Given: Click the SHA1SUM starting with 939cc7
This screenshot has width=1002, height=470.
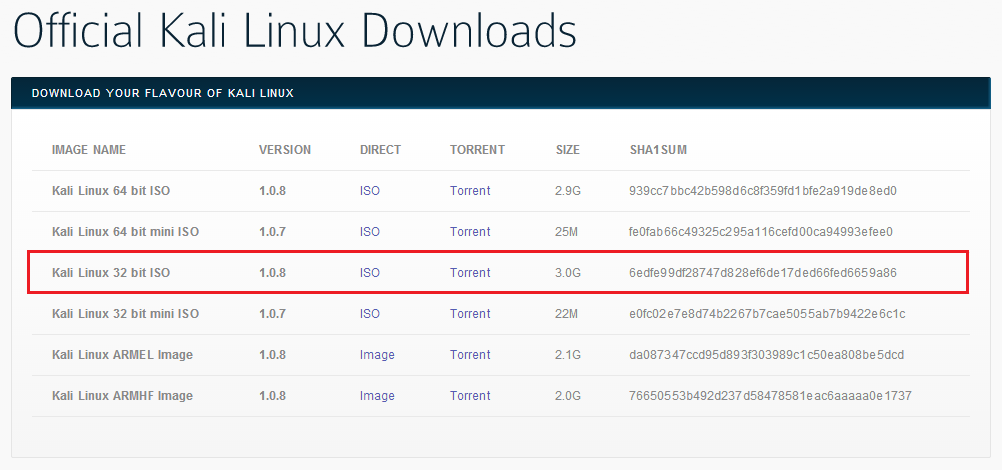Looking at the screenshot, I should [x=763, y=191].
